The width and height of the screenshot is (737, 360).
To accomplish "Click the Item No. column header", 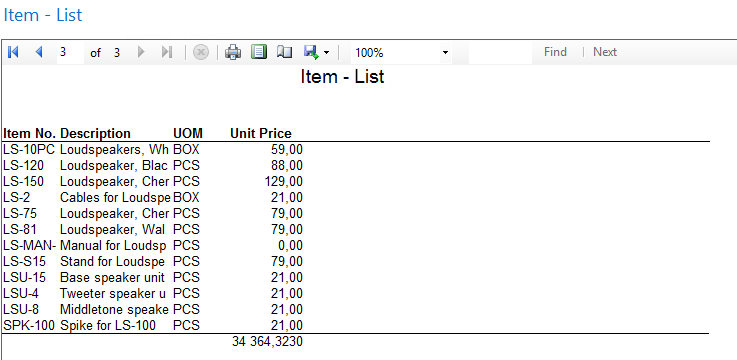I will (x=30, y=133).
